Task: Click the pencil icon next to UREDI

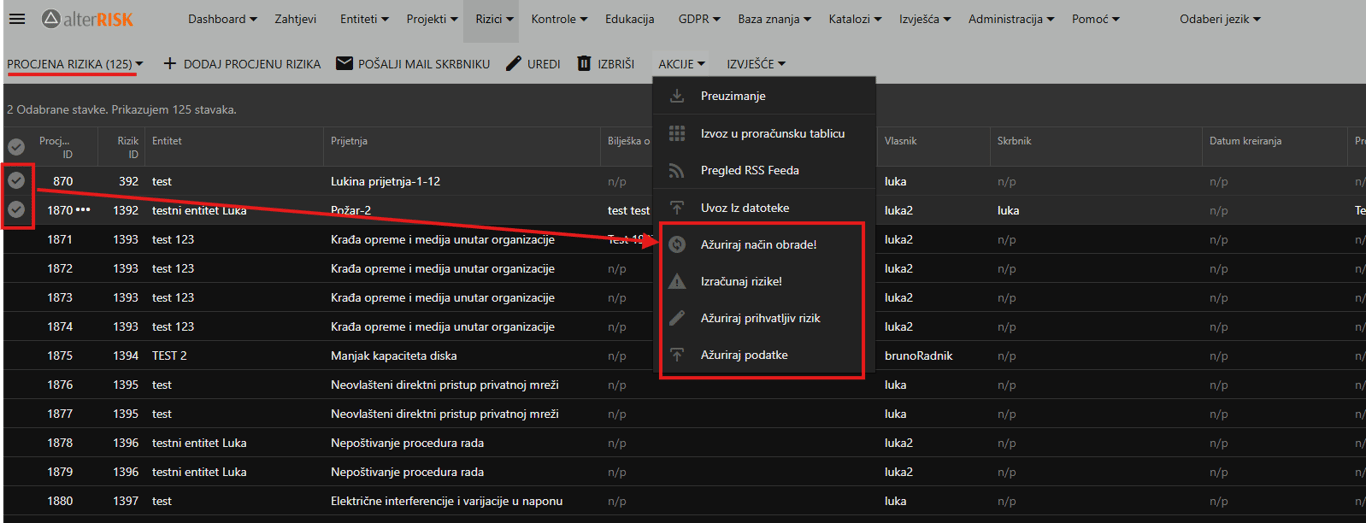Action: [514, 64]
